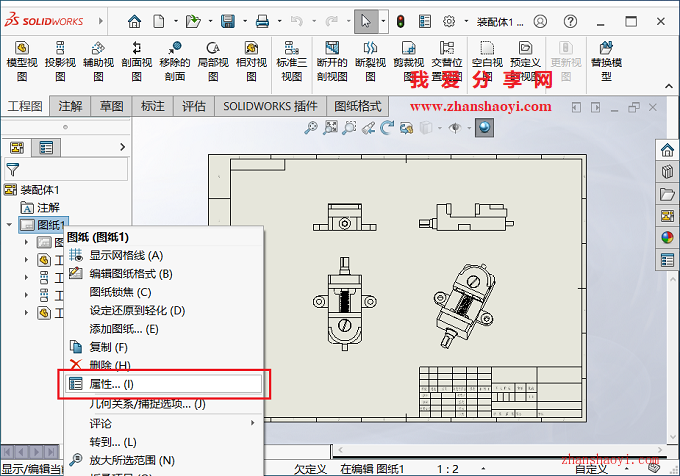Viewport: 680px width, 476px height.
Task: Choose 属性... (I) from the context menu
Action: tap(163, 384)
